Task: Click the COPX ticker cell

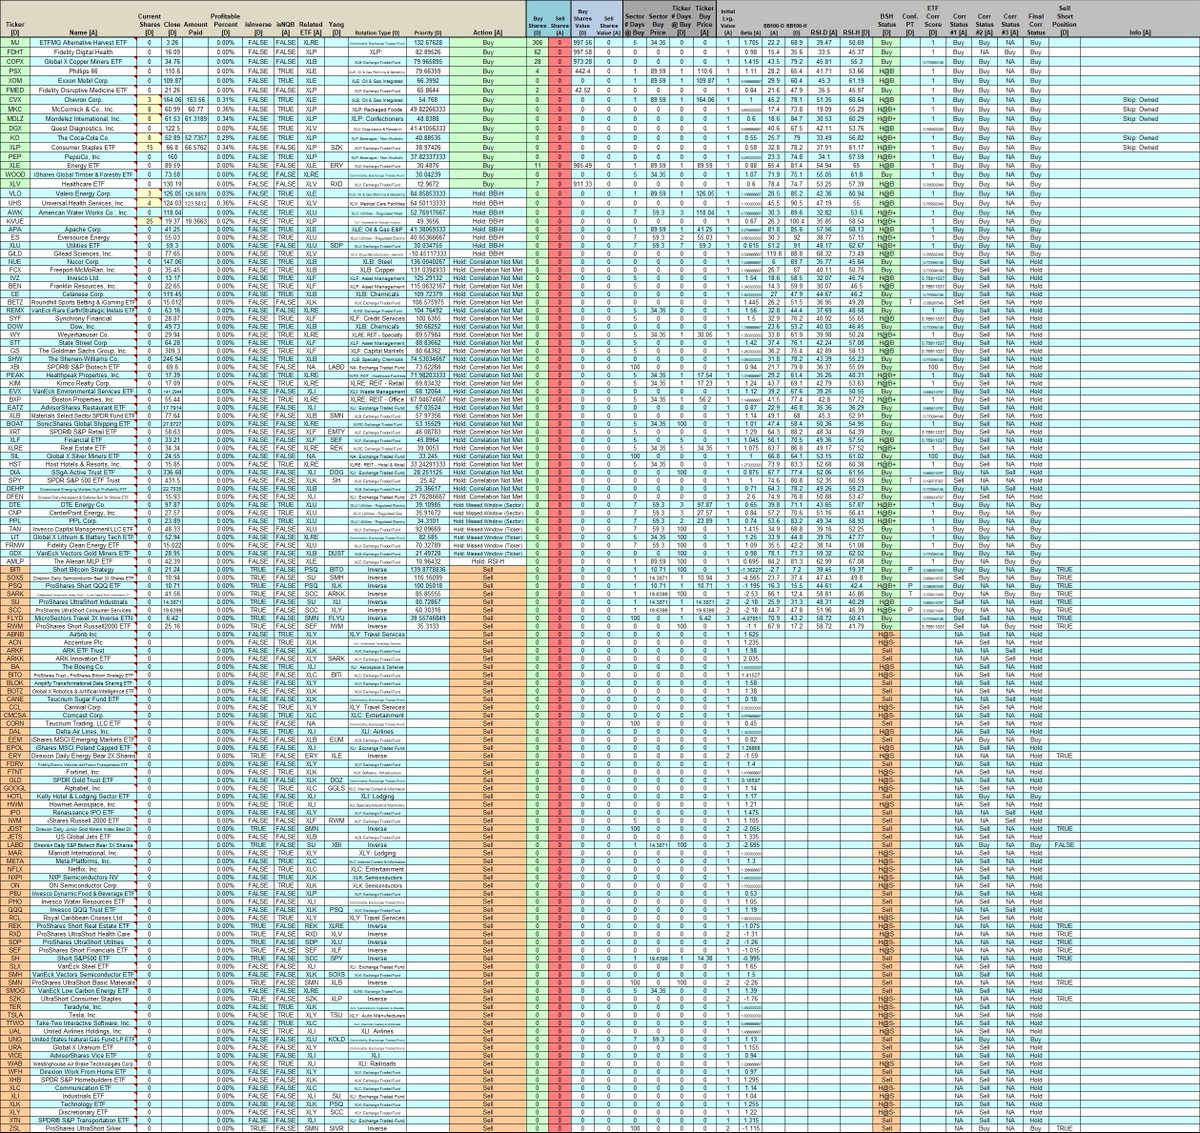Action: (x=15, y=62)
